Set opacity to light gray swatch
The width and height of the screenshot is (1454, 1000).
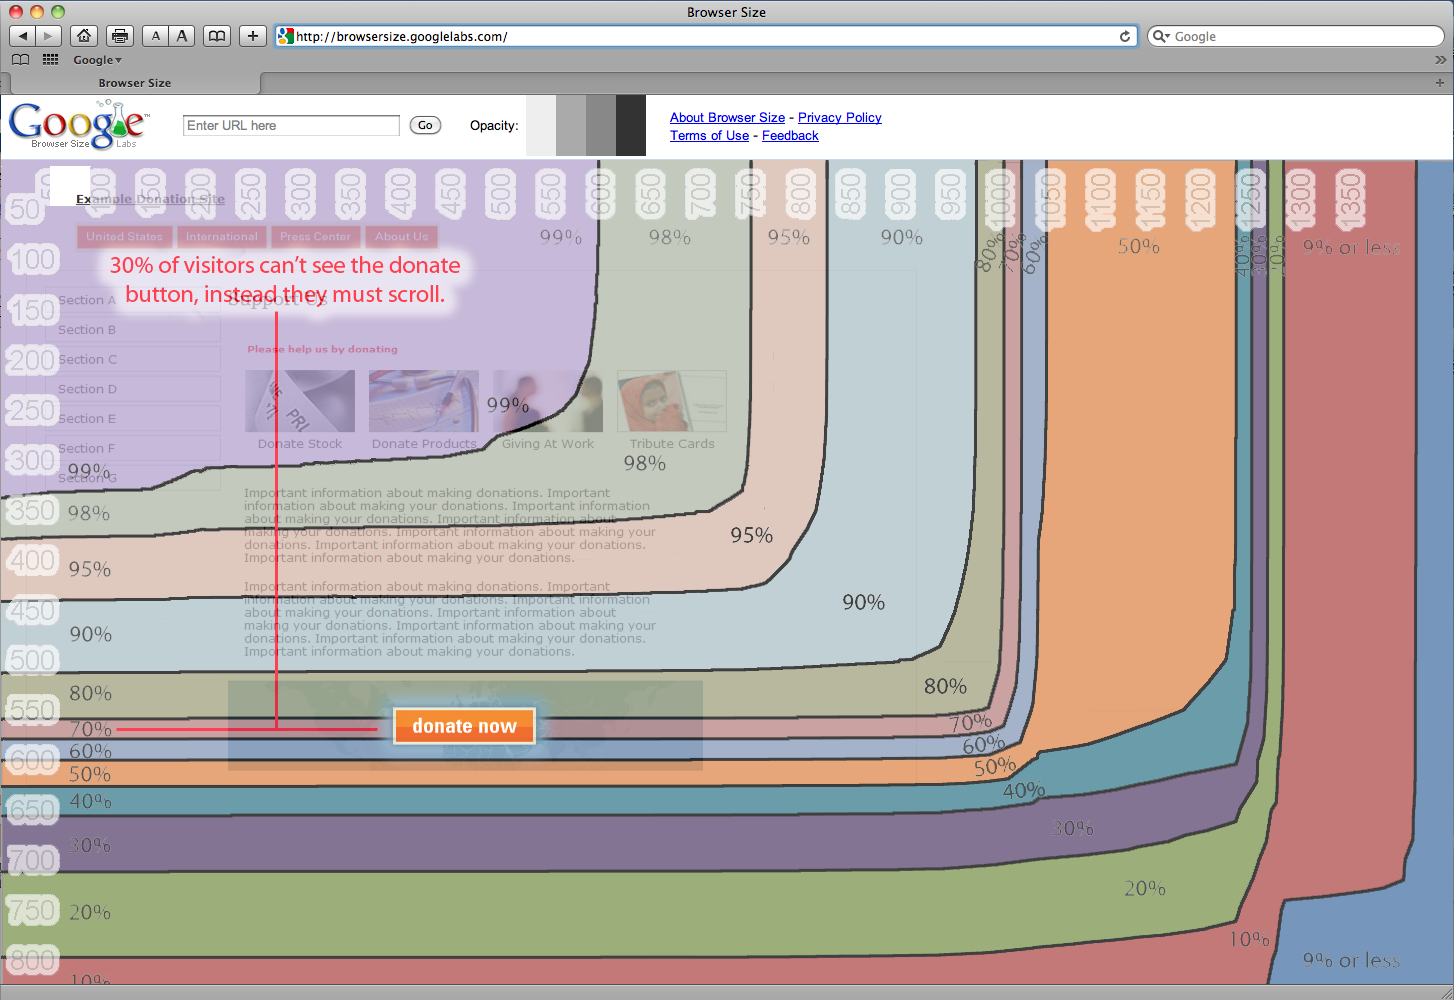pos(571,125)
